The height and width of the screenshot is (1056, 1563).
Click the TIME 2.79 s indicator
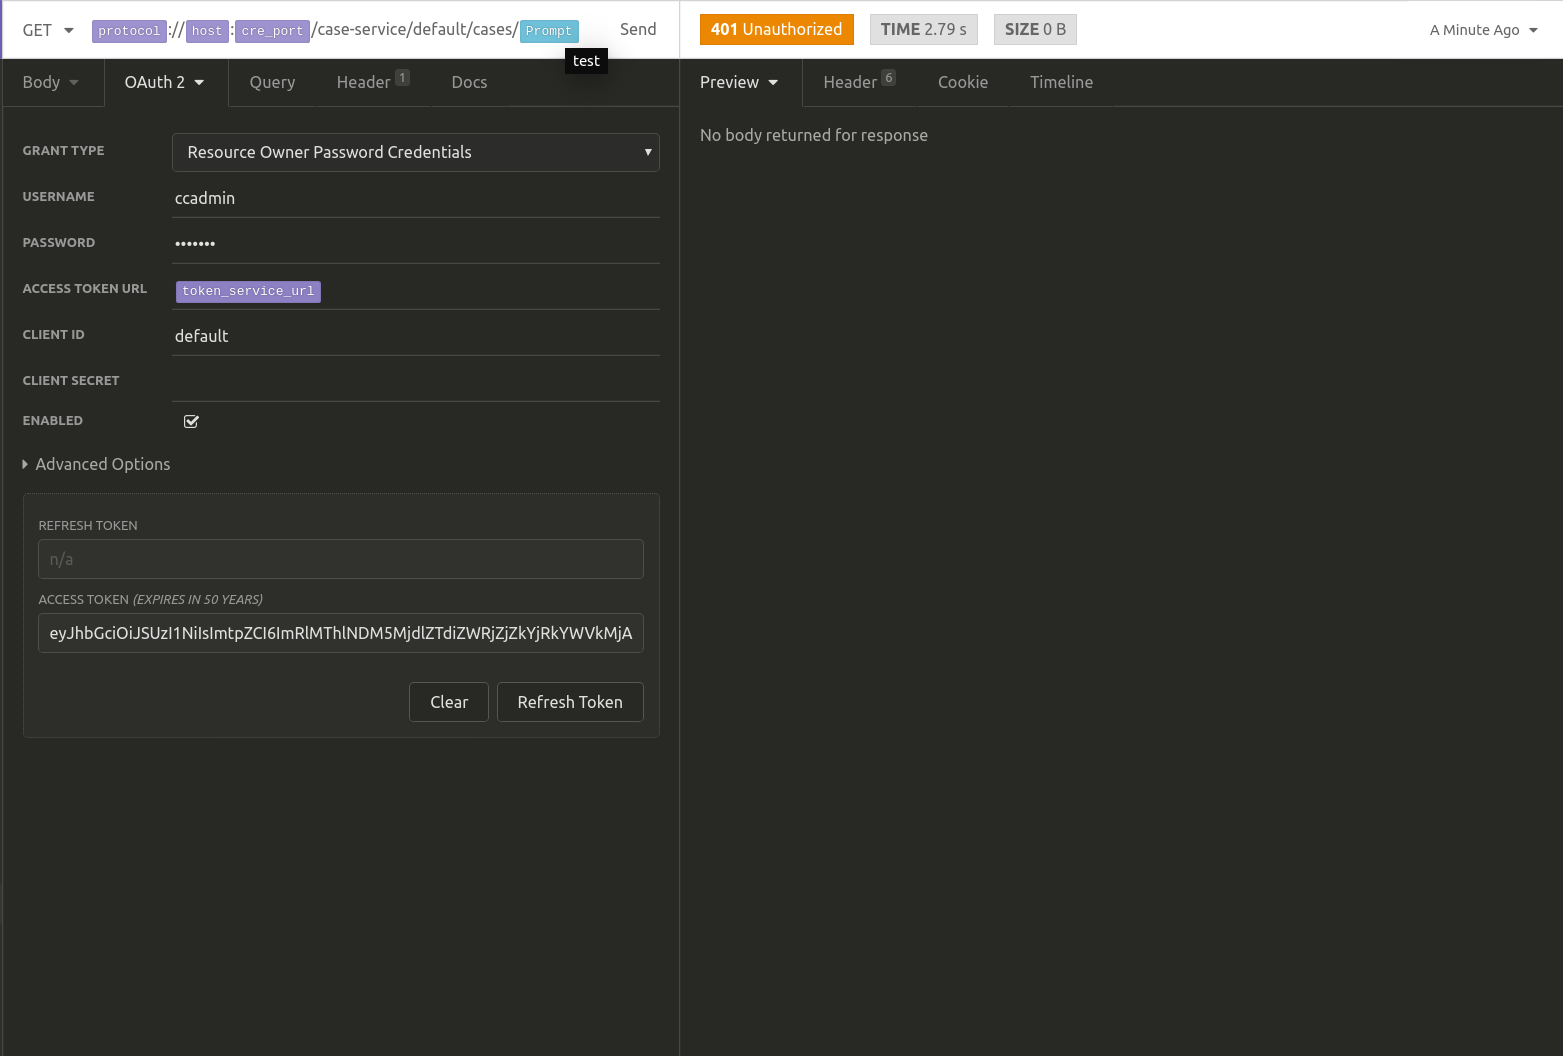pos(923,29)
